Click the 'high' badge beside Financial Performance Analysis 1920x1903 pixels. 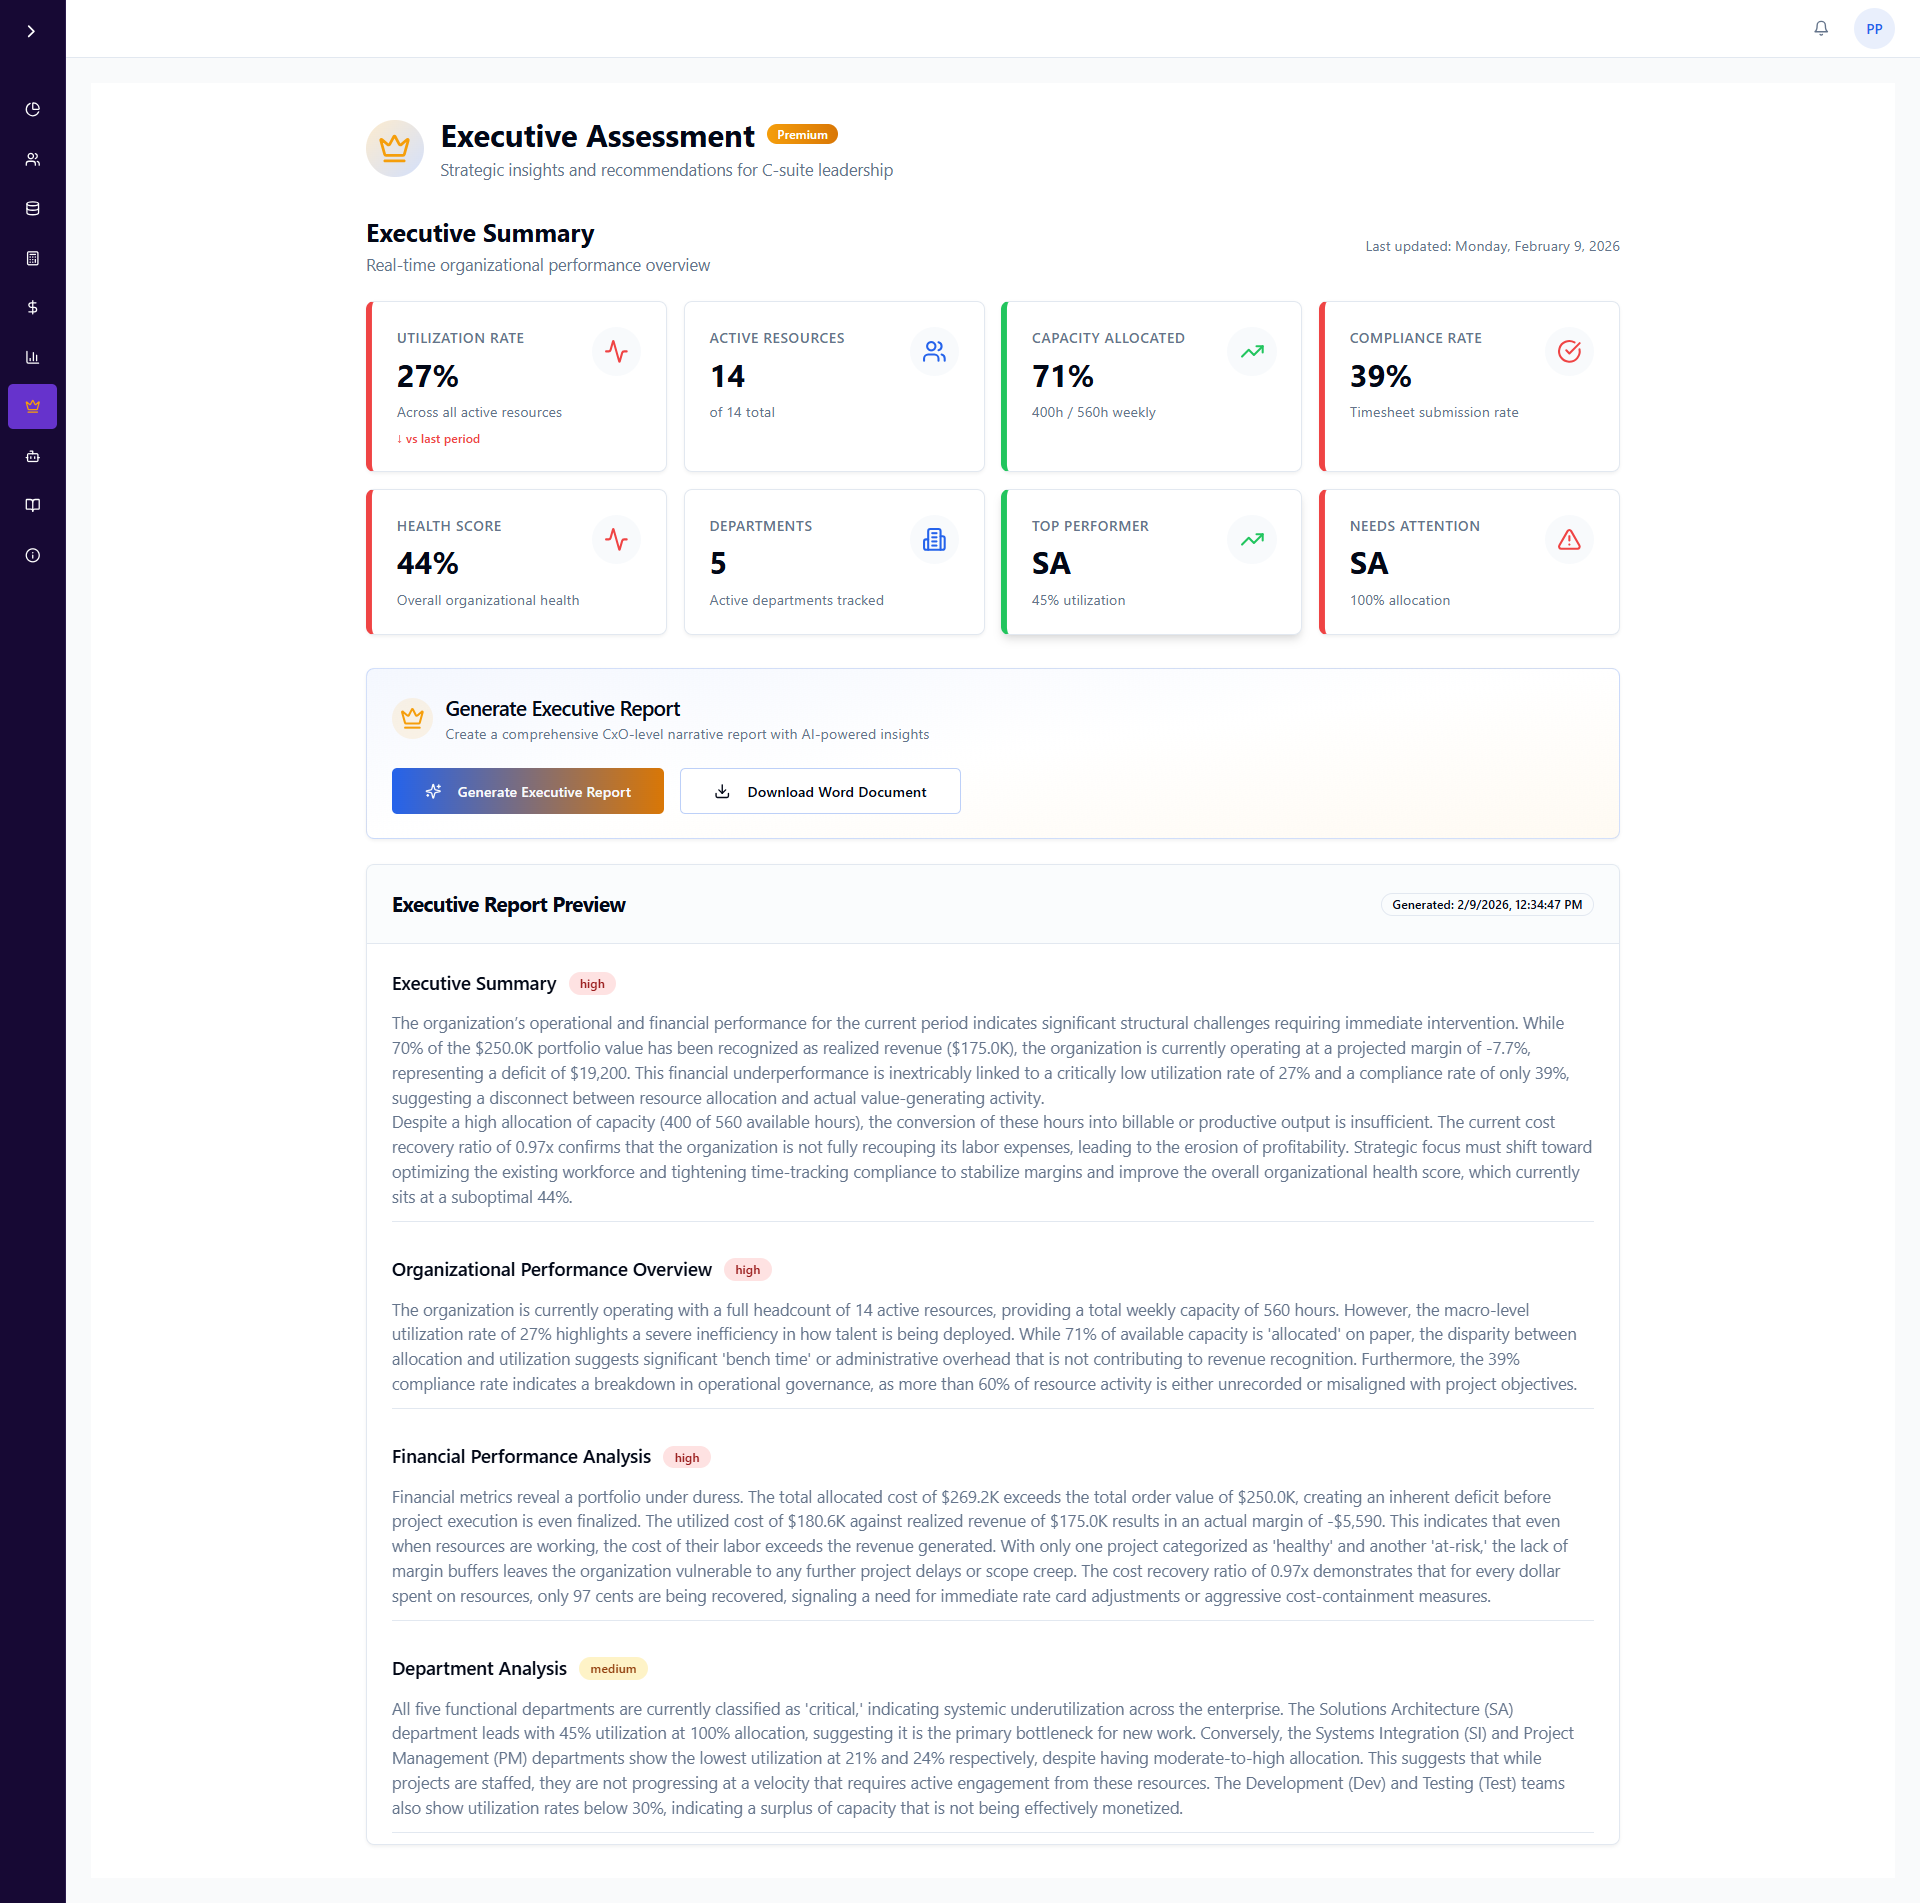pyautogui.click(x=686, y=1457)
